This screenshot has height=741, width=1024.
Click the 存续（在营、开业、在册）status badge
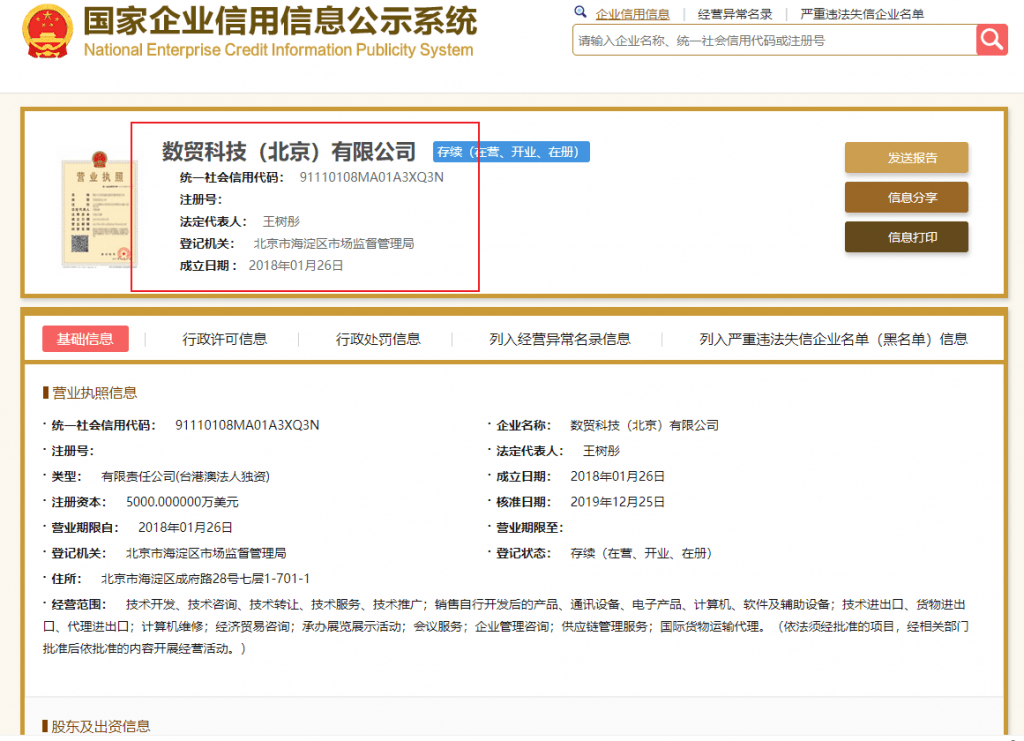click(511, 152)
